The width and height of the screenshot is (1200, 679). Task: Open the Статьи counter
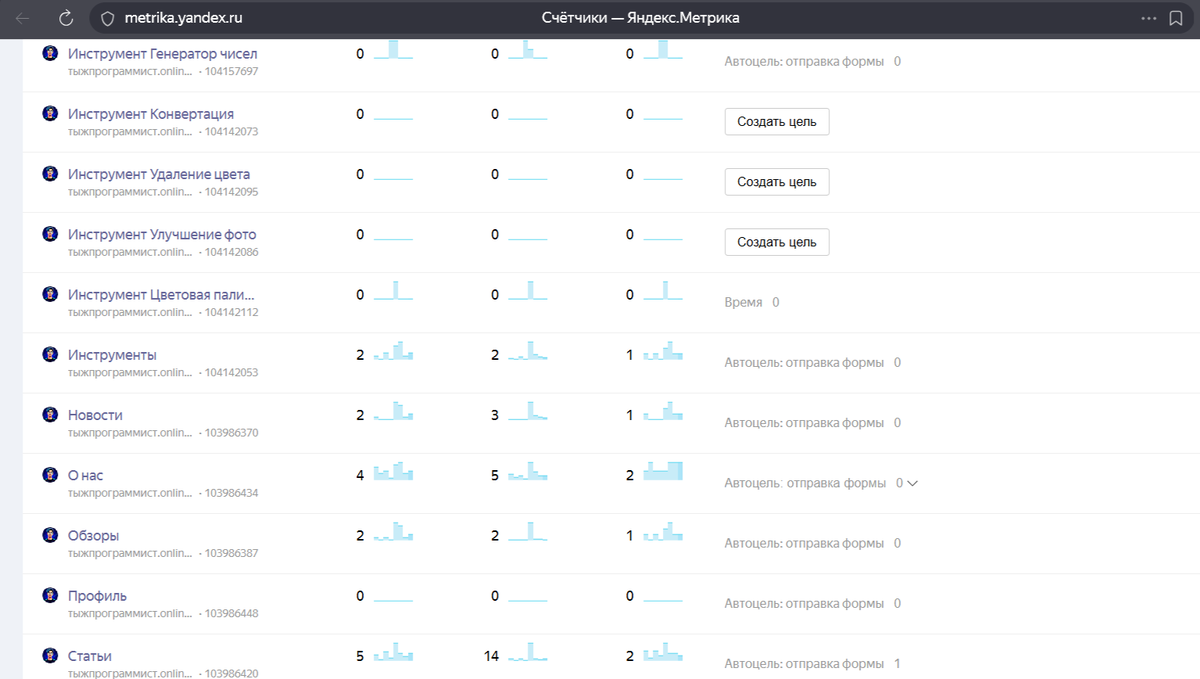90,656
